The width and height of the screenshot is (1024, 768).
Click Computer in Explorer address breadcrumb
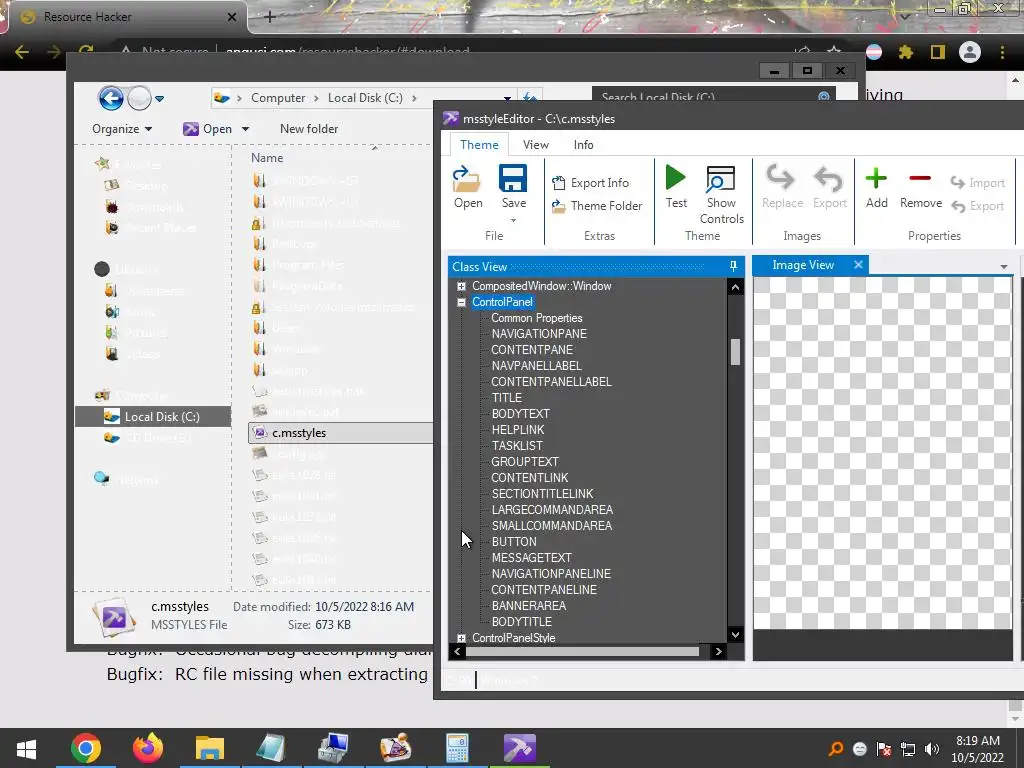click(x=278, y=98)
